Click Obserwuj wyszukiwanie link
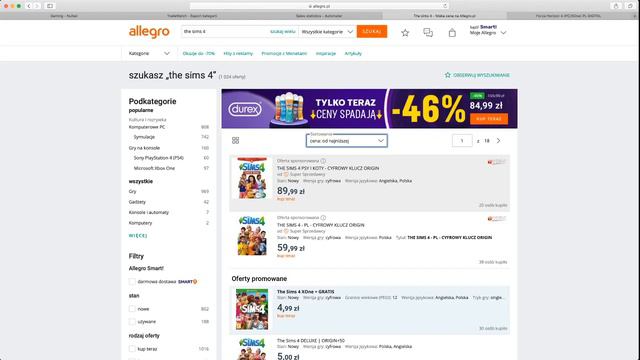The height and width of the screenshot is (360, 640). [x=481, y=75]
